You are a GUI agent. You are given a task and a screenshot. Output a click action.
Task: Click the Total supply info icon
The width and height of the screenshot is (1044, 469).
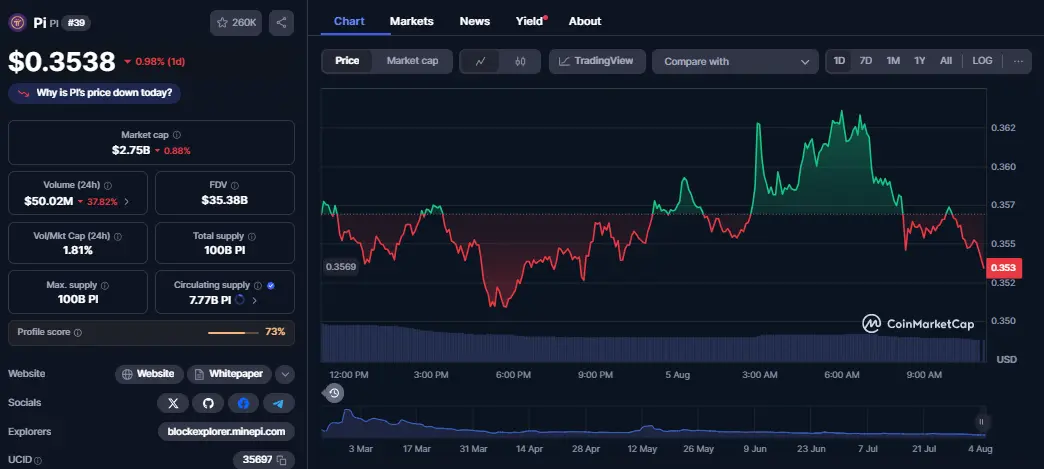(x=252, y=236)
